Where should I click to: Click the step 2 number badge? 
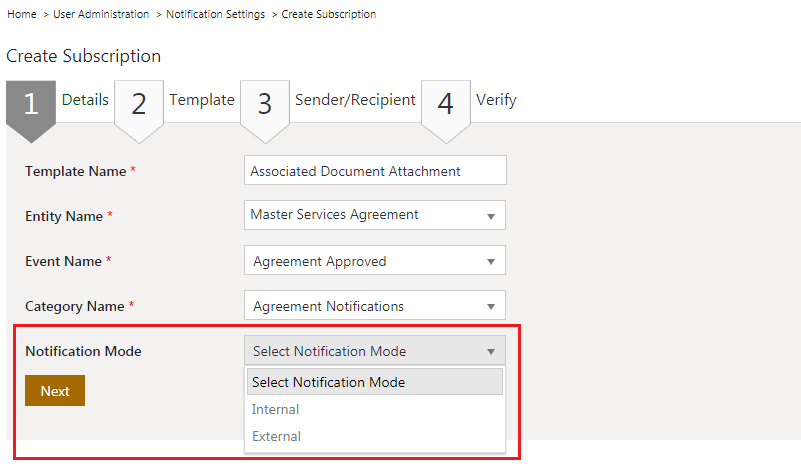point(139,104)
